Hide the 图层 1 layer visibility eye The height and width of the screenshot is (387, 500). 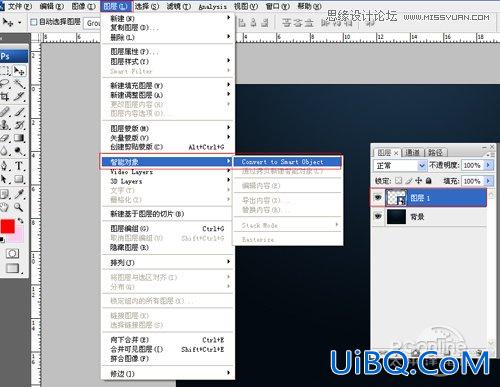click(378, 198)
